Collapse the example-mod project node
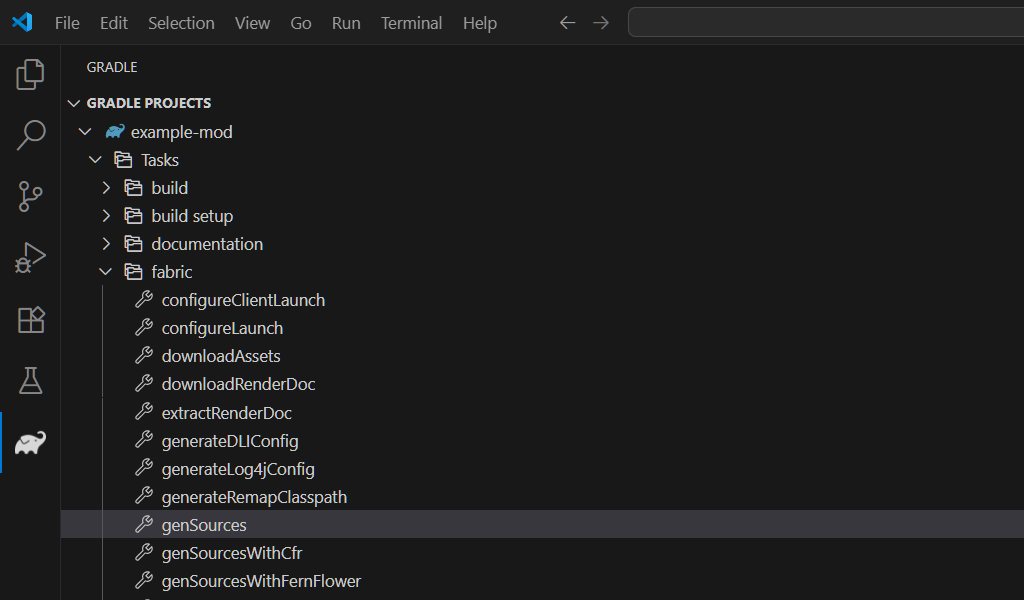The width and height of the screenshot is (1024, 600). tap(85, 131)
